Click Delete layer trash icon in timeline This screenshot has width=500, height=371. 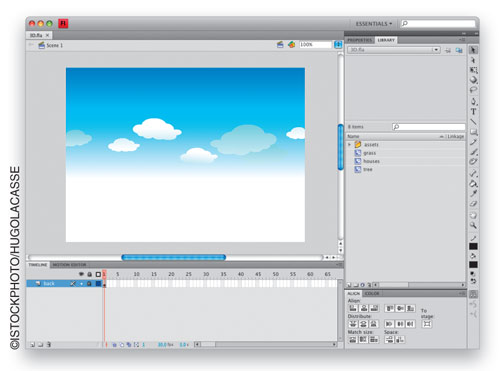(49, 345)
